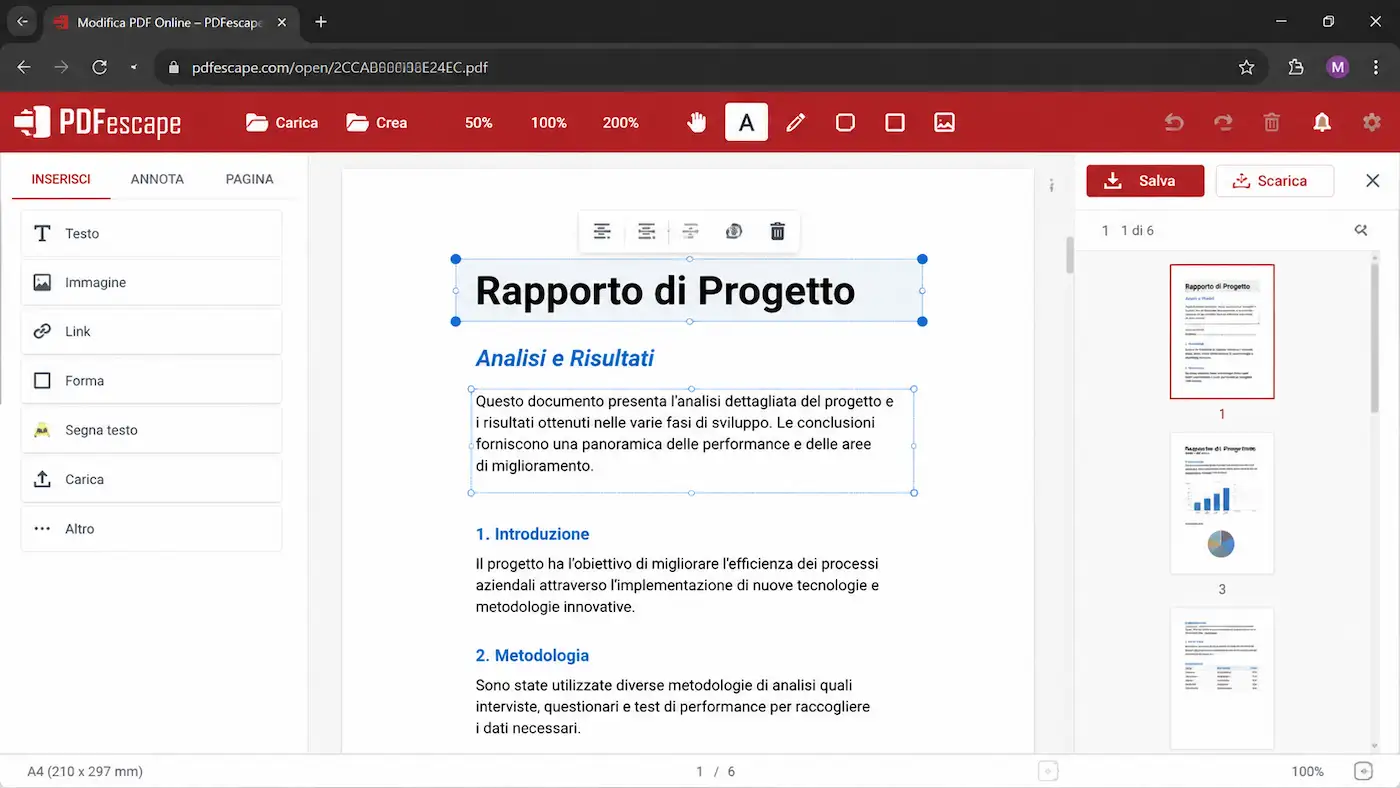The image size is (1400, 788).
Task: Set zoom to 200%
Action: coord(621,122)
